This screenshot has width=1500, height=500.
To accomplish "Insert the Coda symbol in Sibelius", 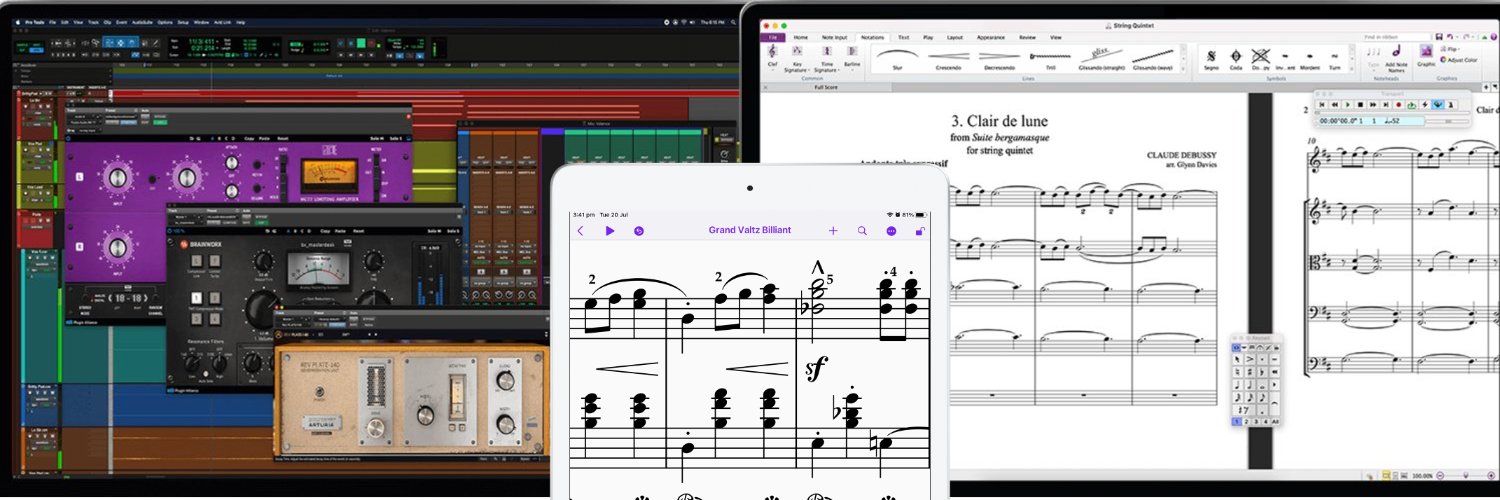I will click(x=1236, y=59).
